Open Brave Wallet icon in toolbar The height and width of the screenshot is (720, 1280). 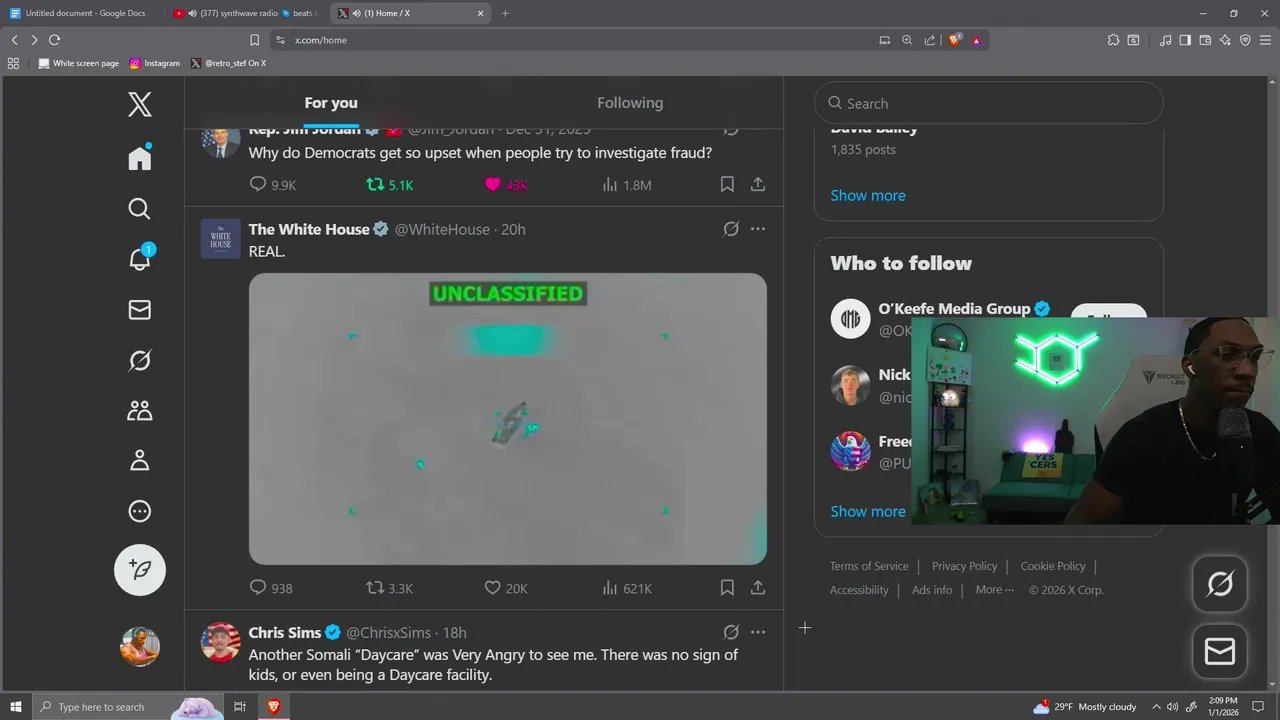click(1205, 40)
